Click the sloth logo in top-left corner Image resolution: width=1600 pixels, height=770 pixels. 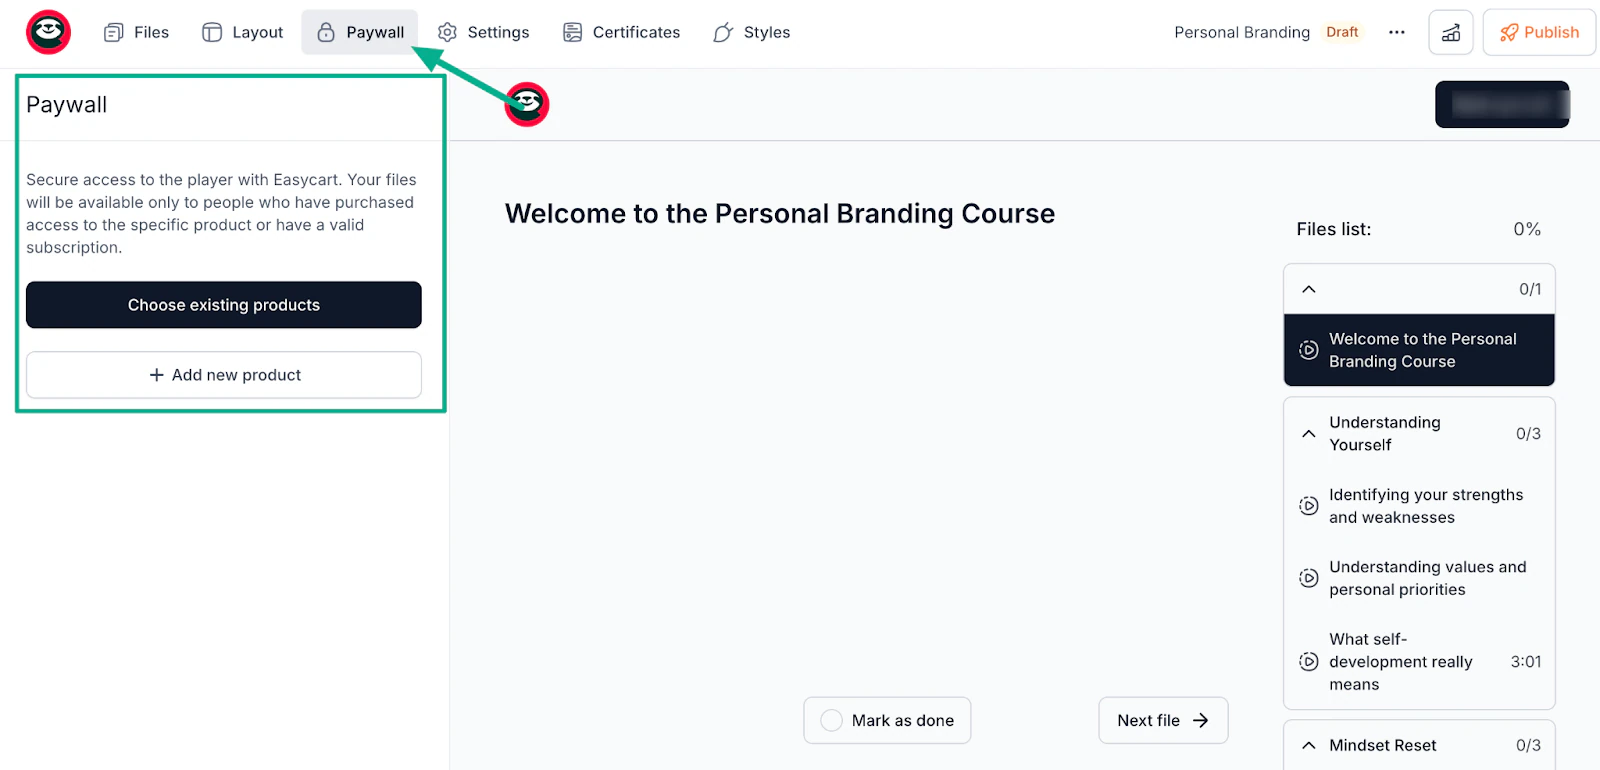[x=48, y=32]
